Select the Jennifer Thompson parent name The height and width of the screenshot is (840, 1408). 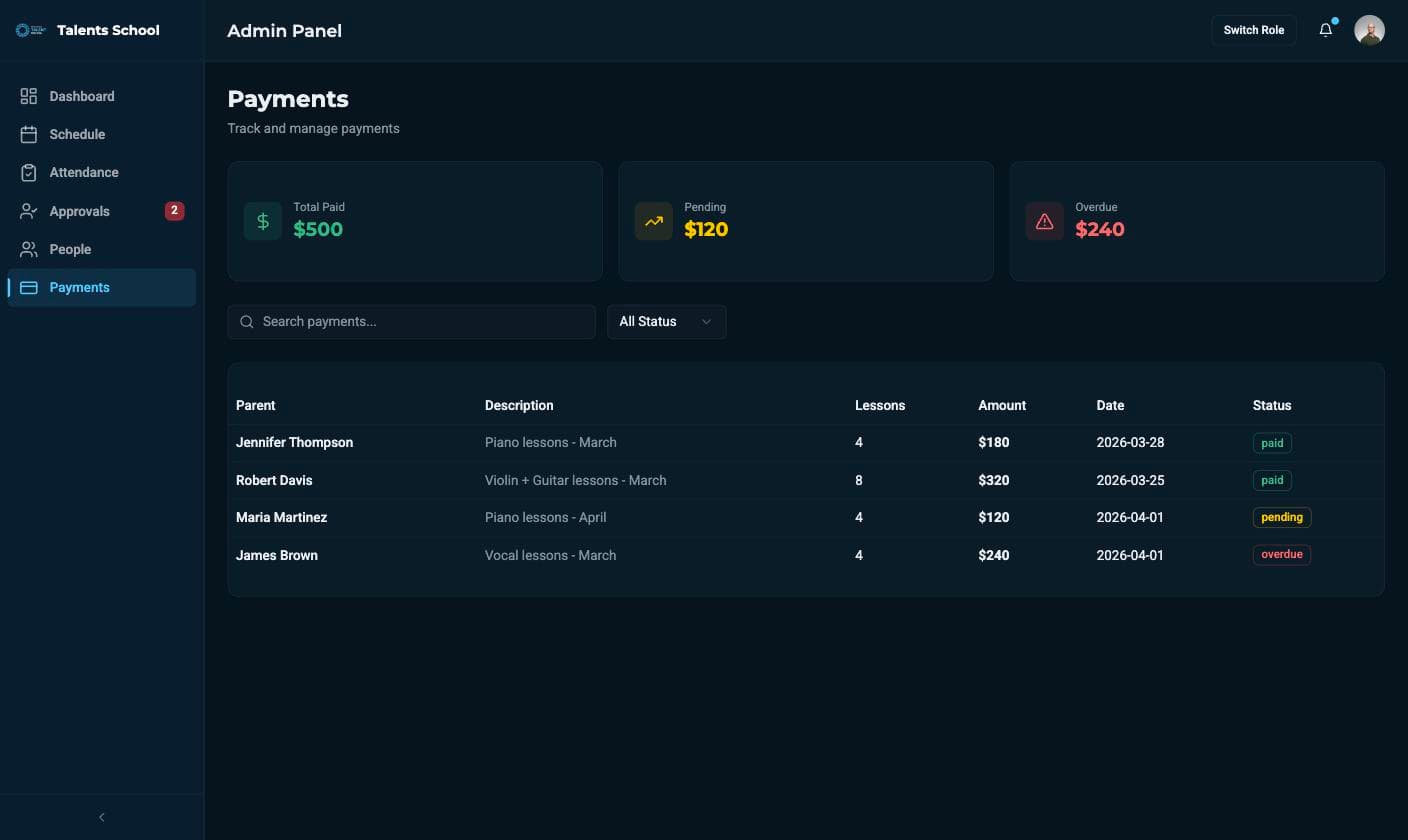[294, 442]
